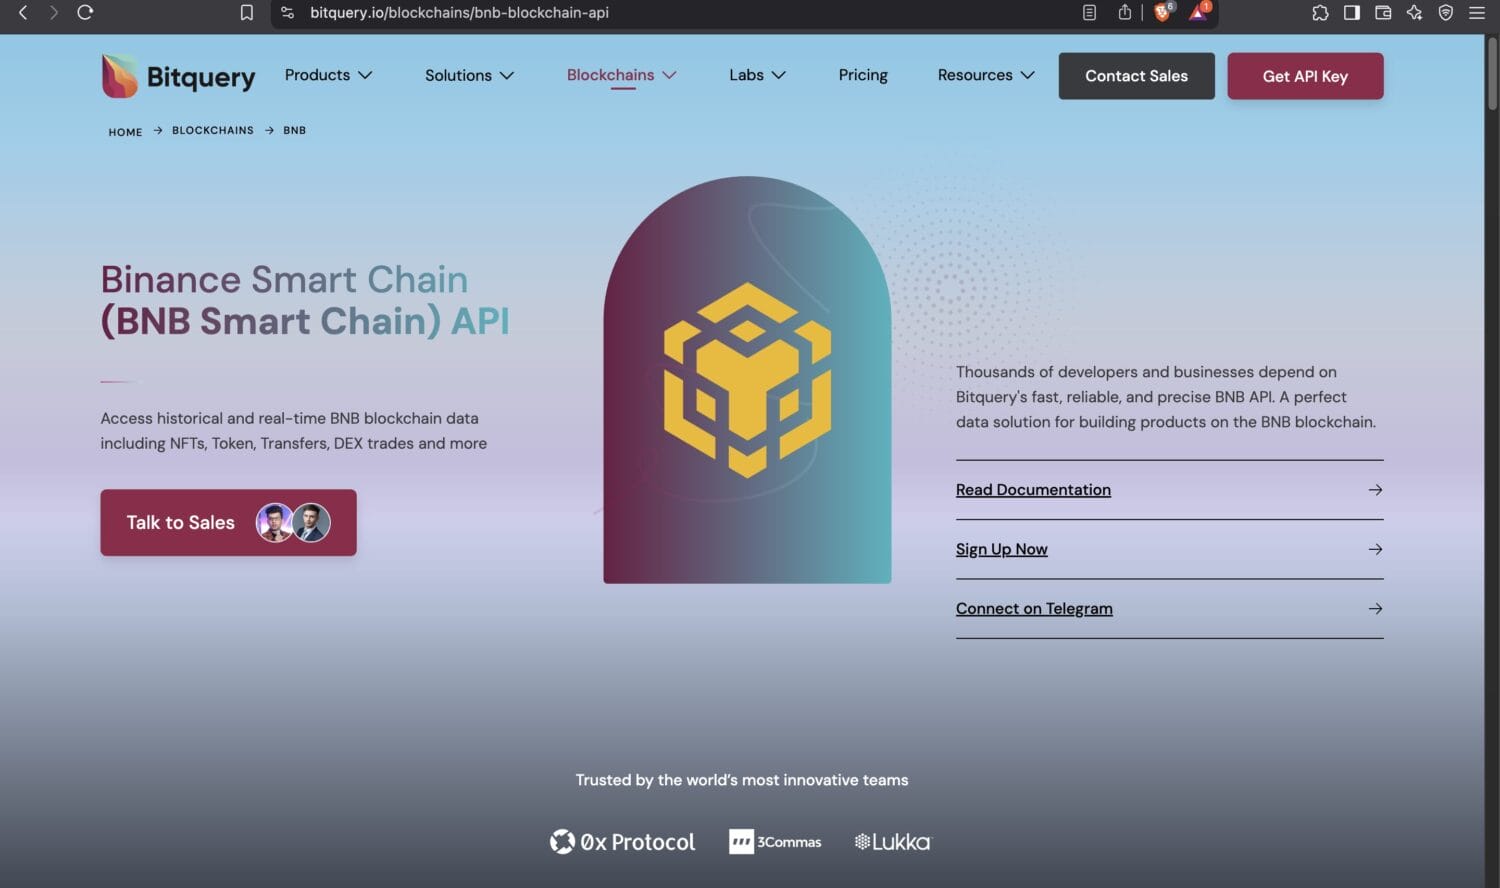1500x888 pixels.
Task: Expand the Solutions dropdown menu
Action: (469, 76)
